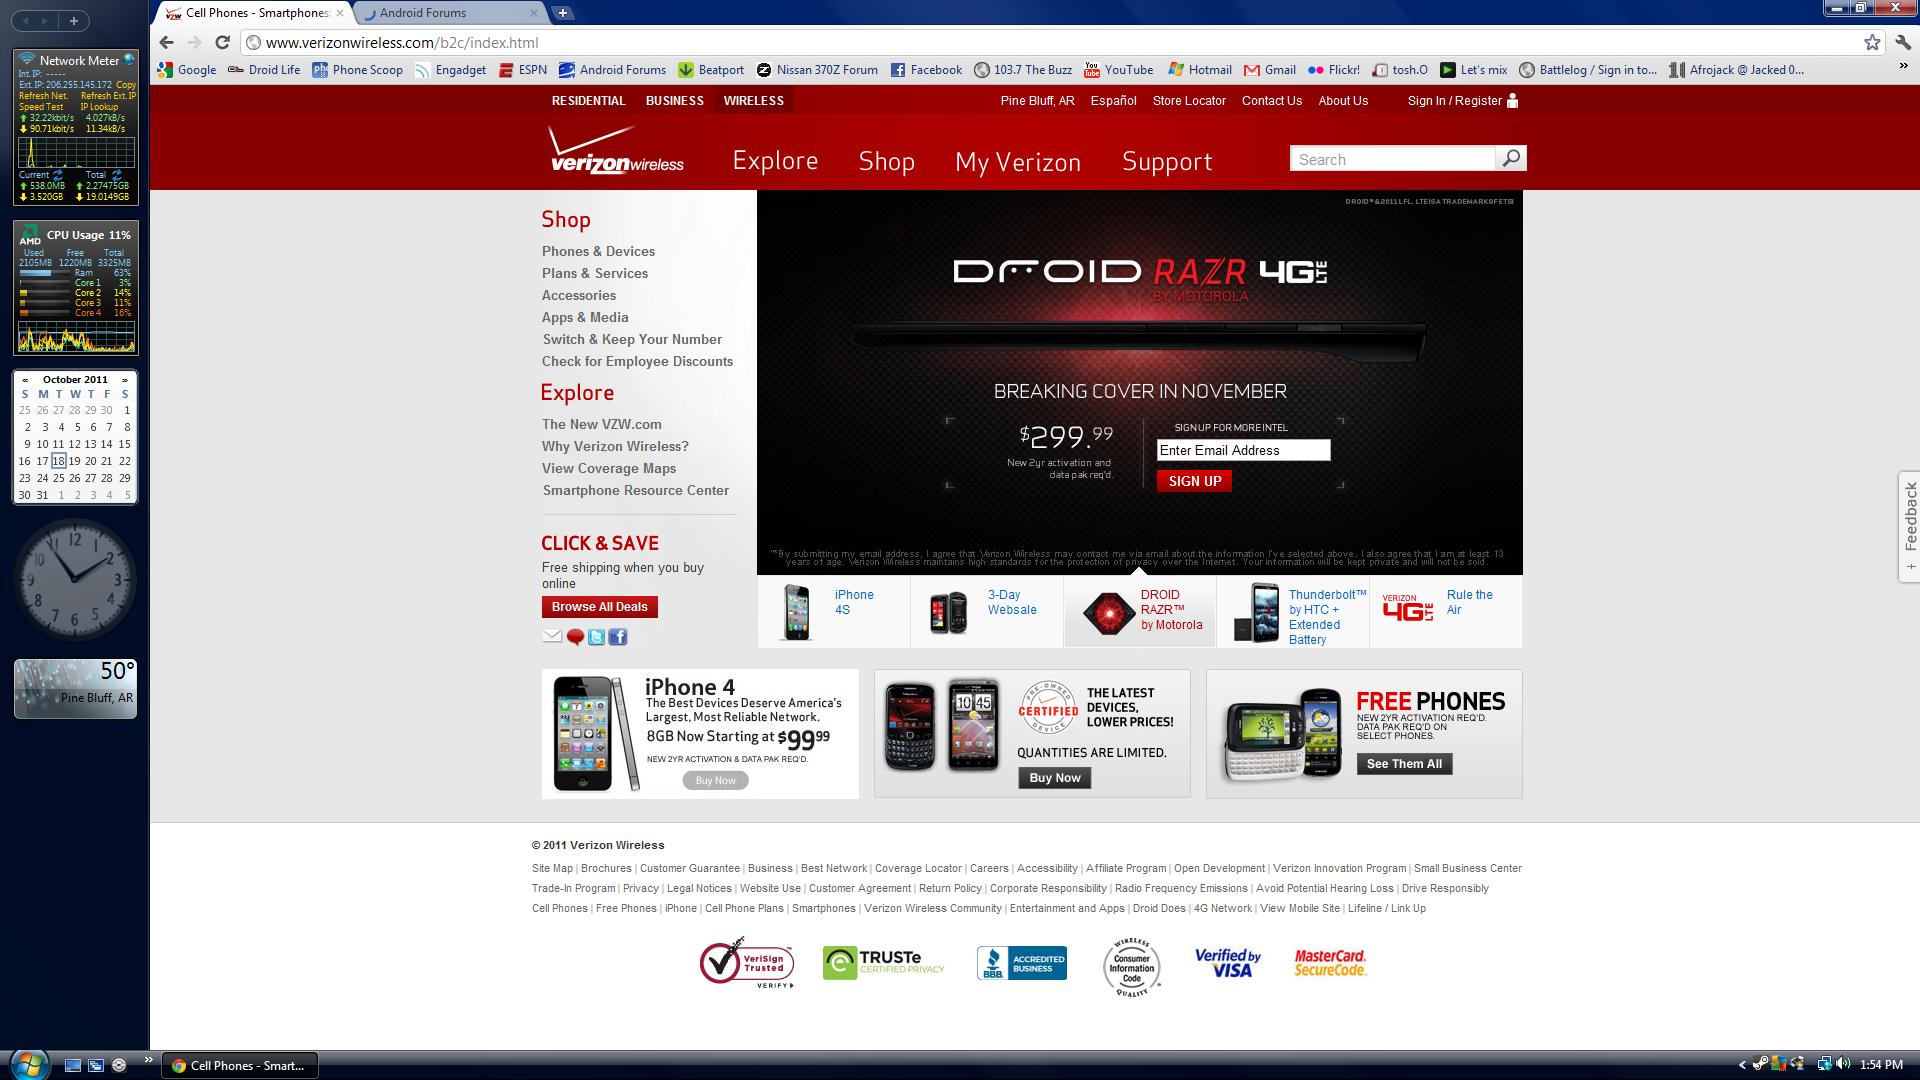
Task: Open the Windows Start orb
Action: (27, 1064)
